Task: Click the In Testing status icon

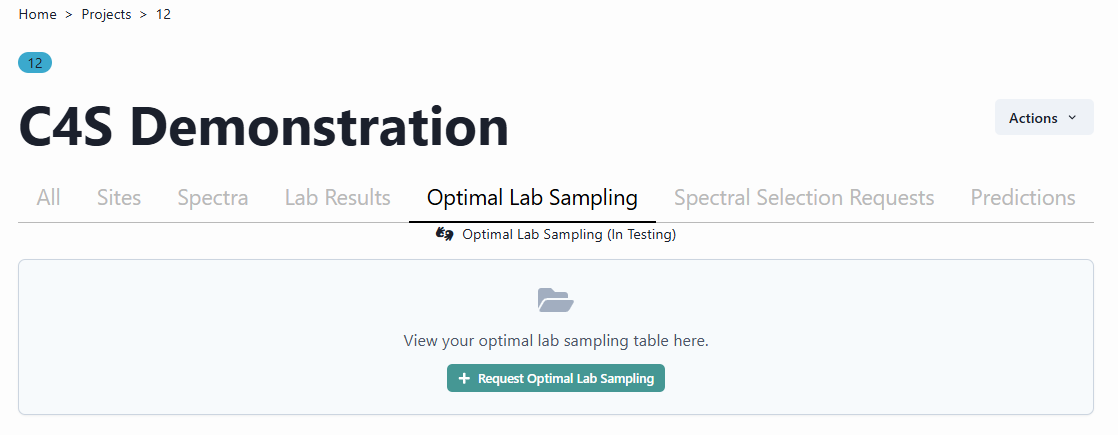Action: (446, 235)
